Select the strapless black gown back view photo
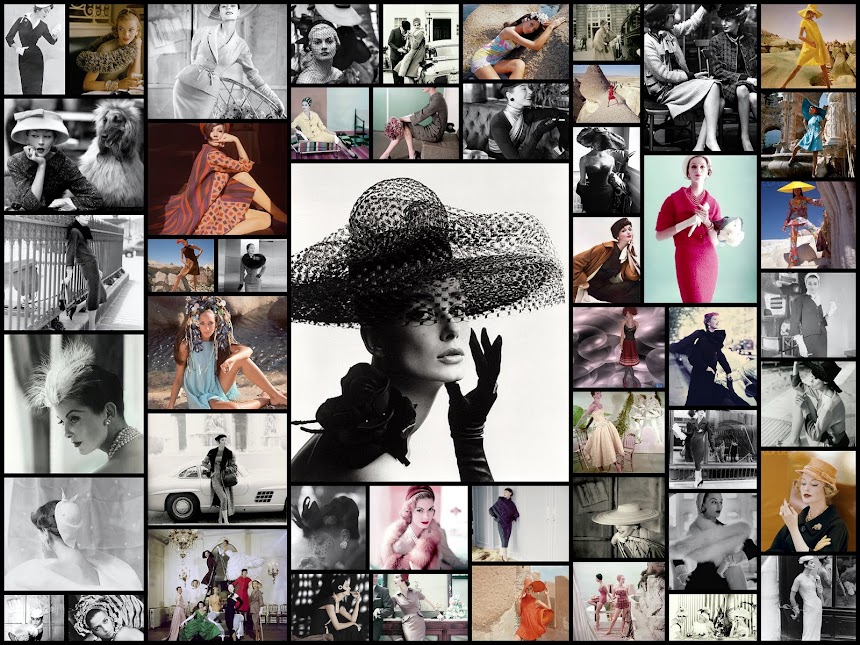This screenshot has height=645, width=860. coord(607,171)
